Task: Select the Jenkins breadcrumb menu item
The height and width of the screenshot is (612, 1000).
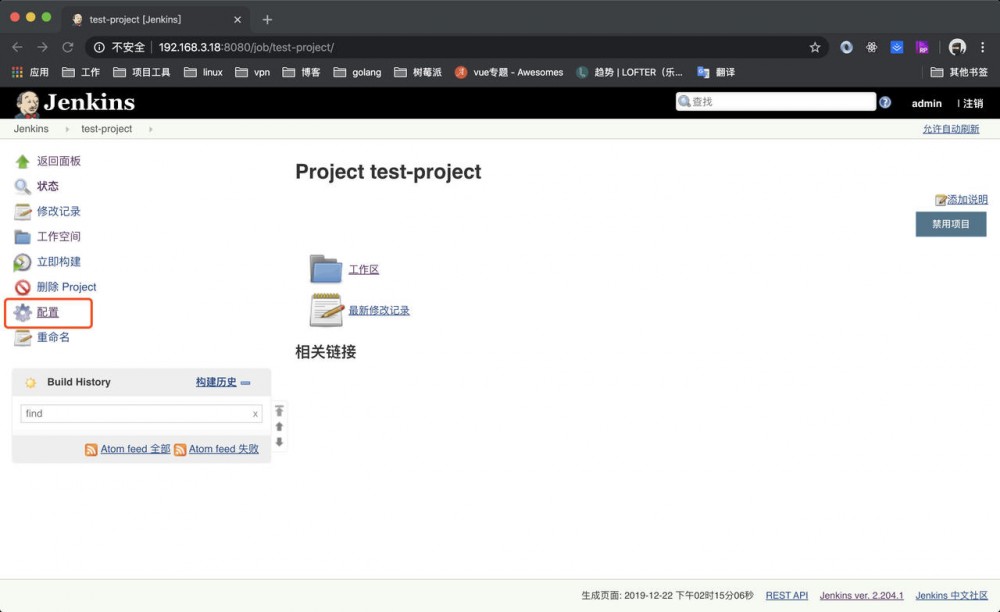Action: (30, 129)
